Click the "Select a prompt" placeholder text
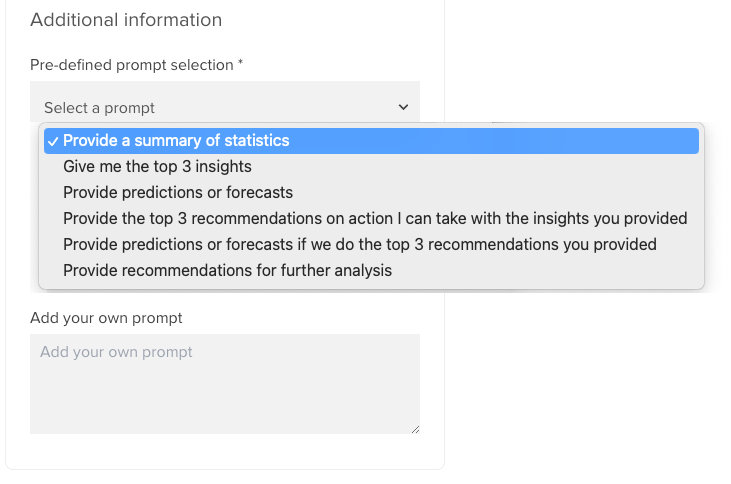 point(99,108)
